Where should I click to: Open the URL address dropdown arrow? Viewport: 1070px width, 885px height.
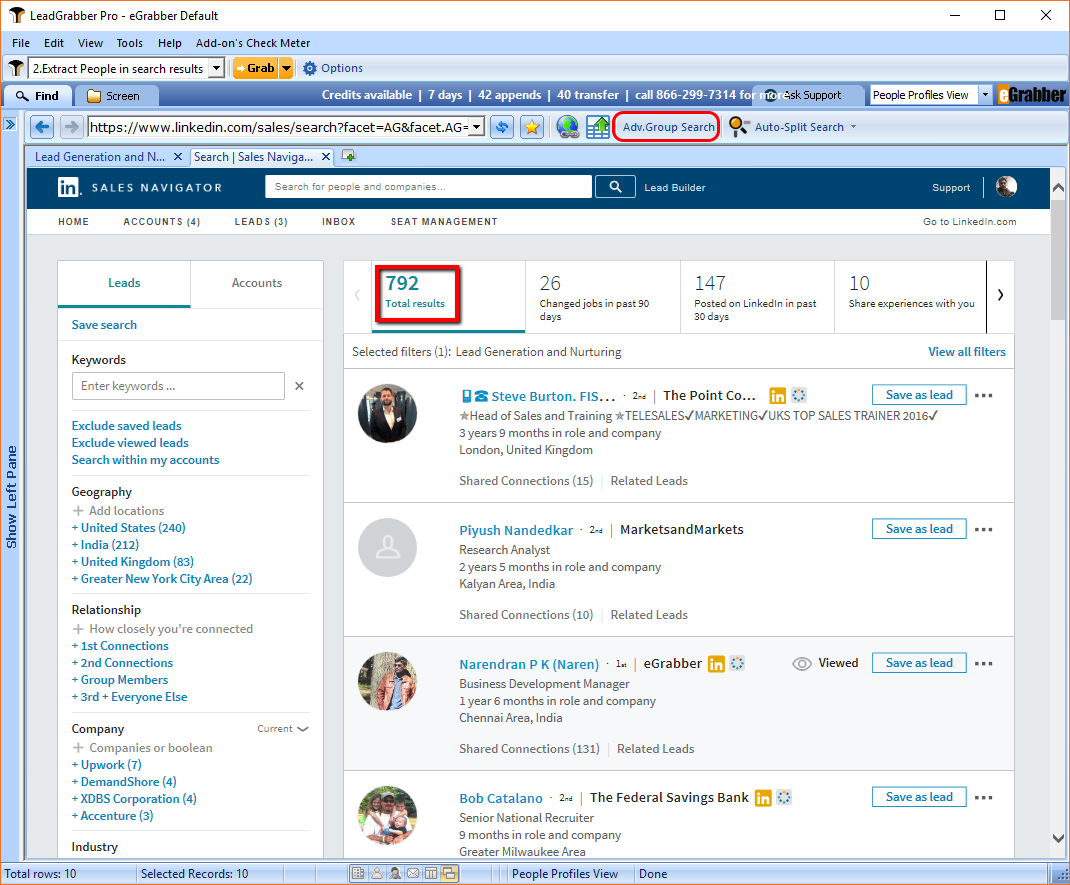[477, 127]
